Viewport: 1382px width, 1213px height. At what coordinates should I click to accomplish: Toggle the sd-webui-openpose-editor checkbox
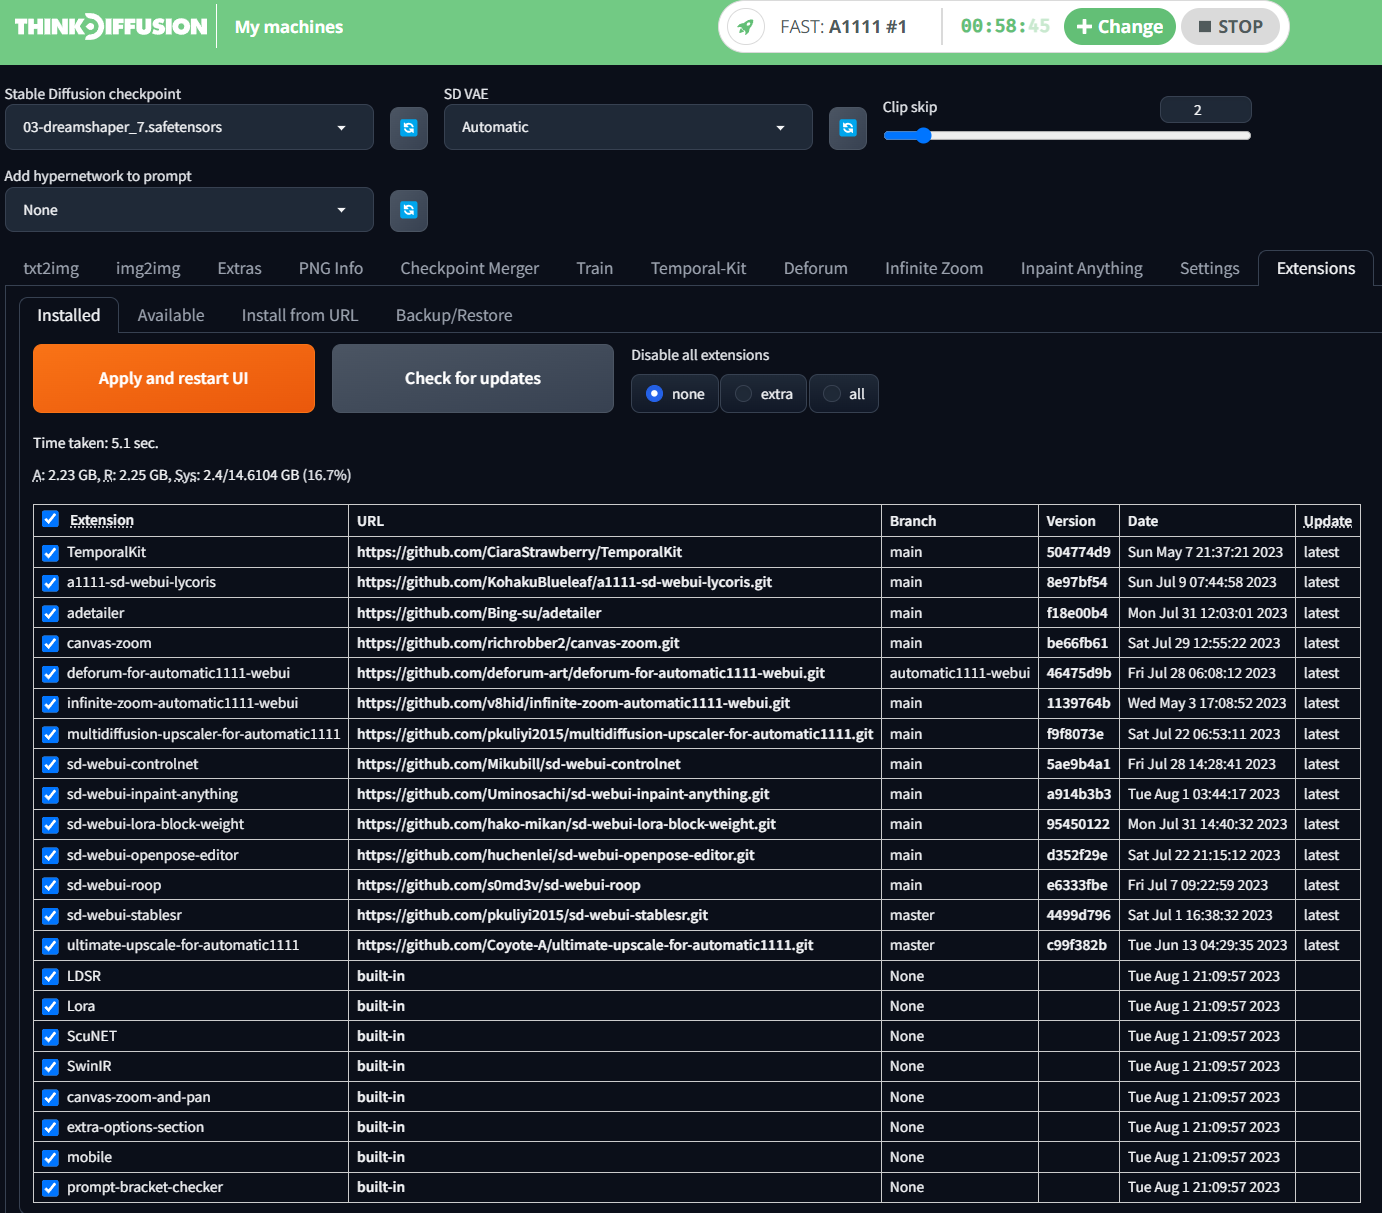coord(50,856)
